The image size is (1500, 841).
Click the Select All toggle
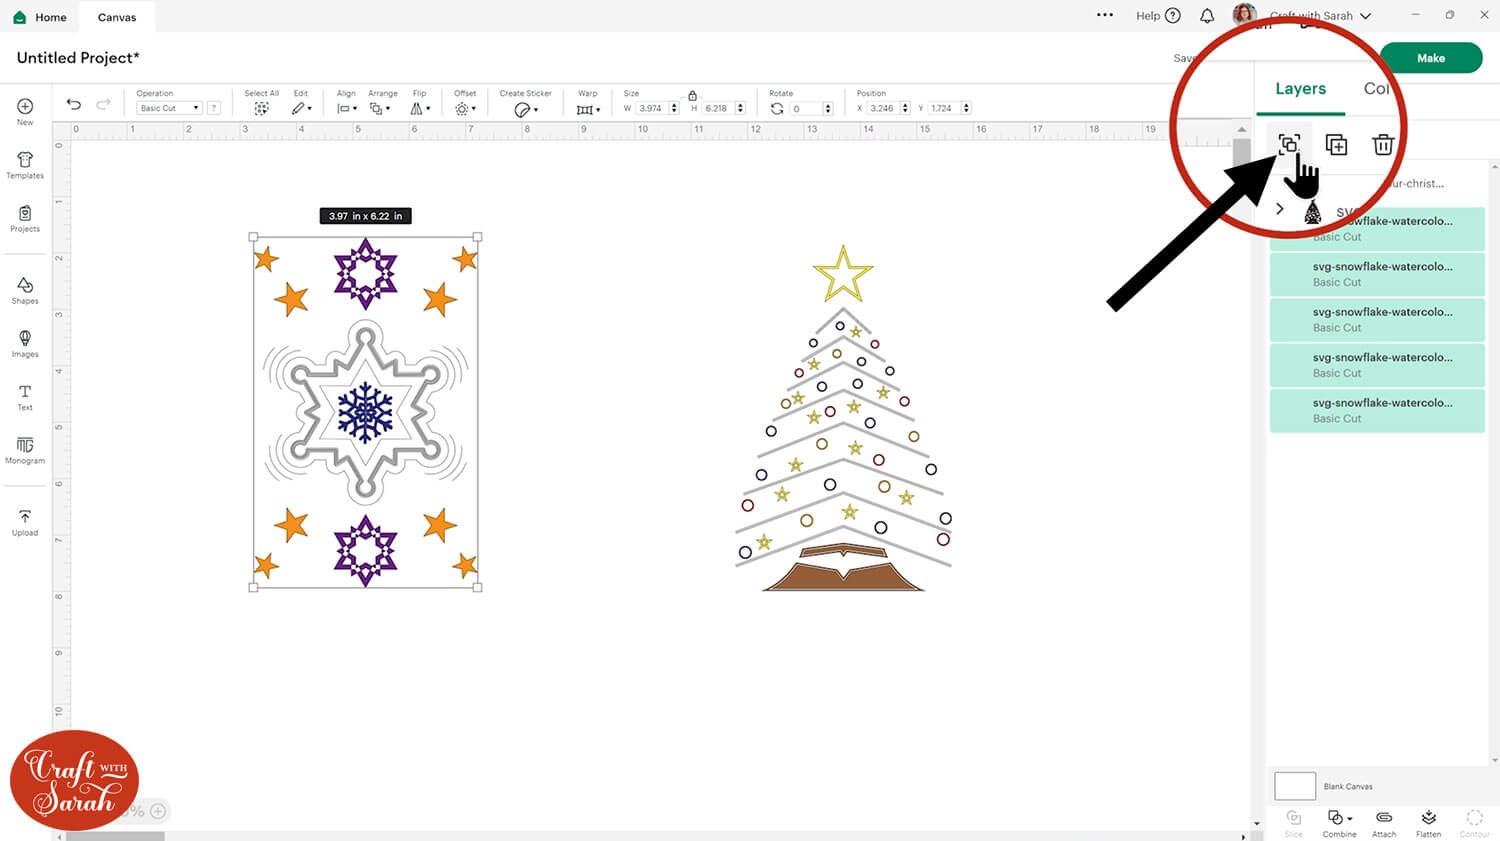[x=261, y=108]
